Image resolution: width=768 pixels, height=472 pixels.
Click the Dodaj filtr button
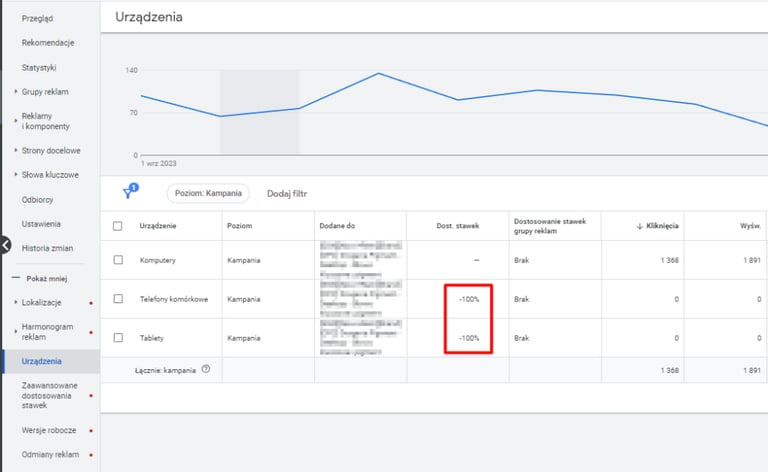click(x=285, y=193)
